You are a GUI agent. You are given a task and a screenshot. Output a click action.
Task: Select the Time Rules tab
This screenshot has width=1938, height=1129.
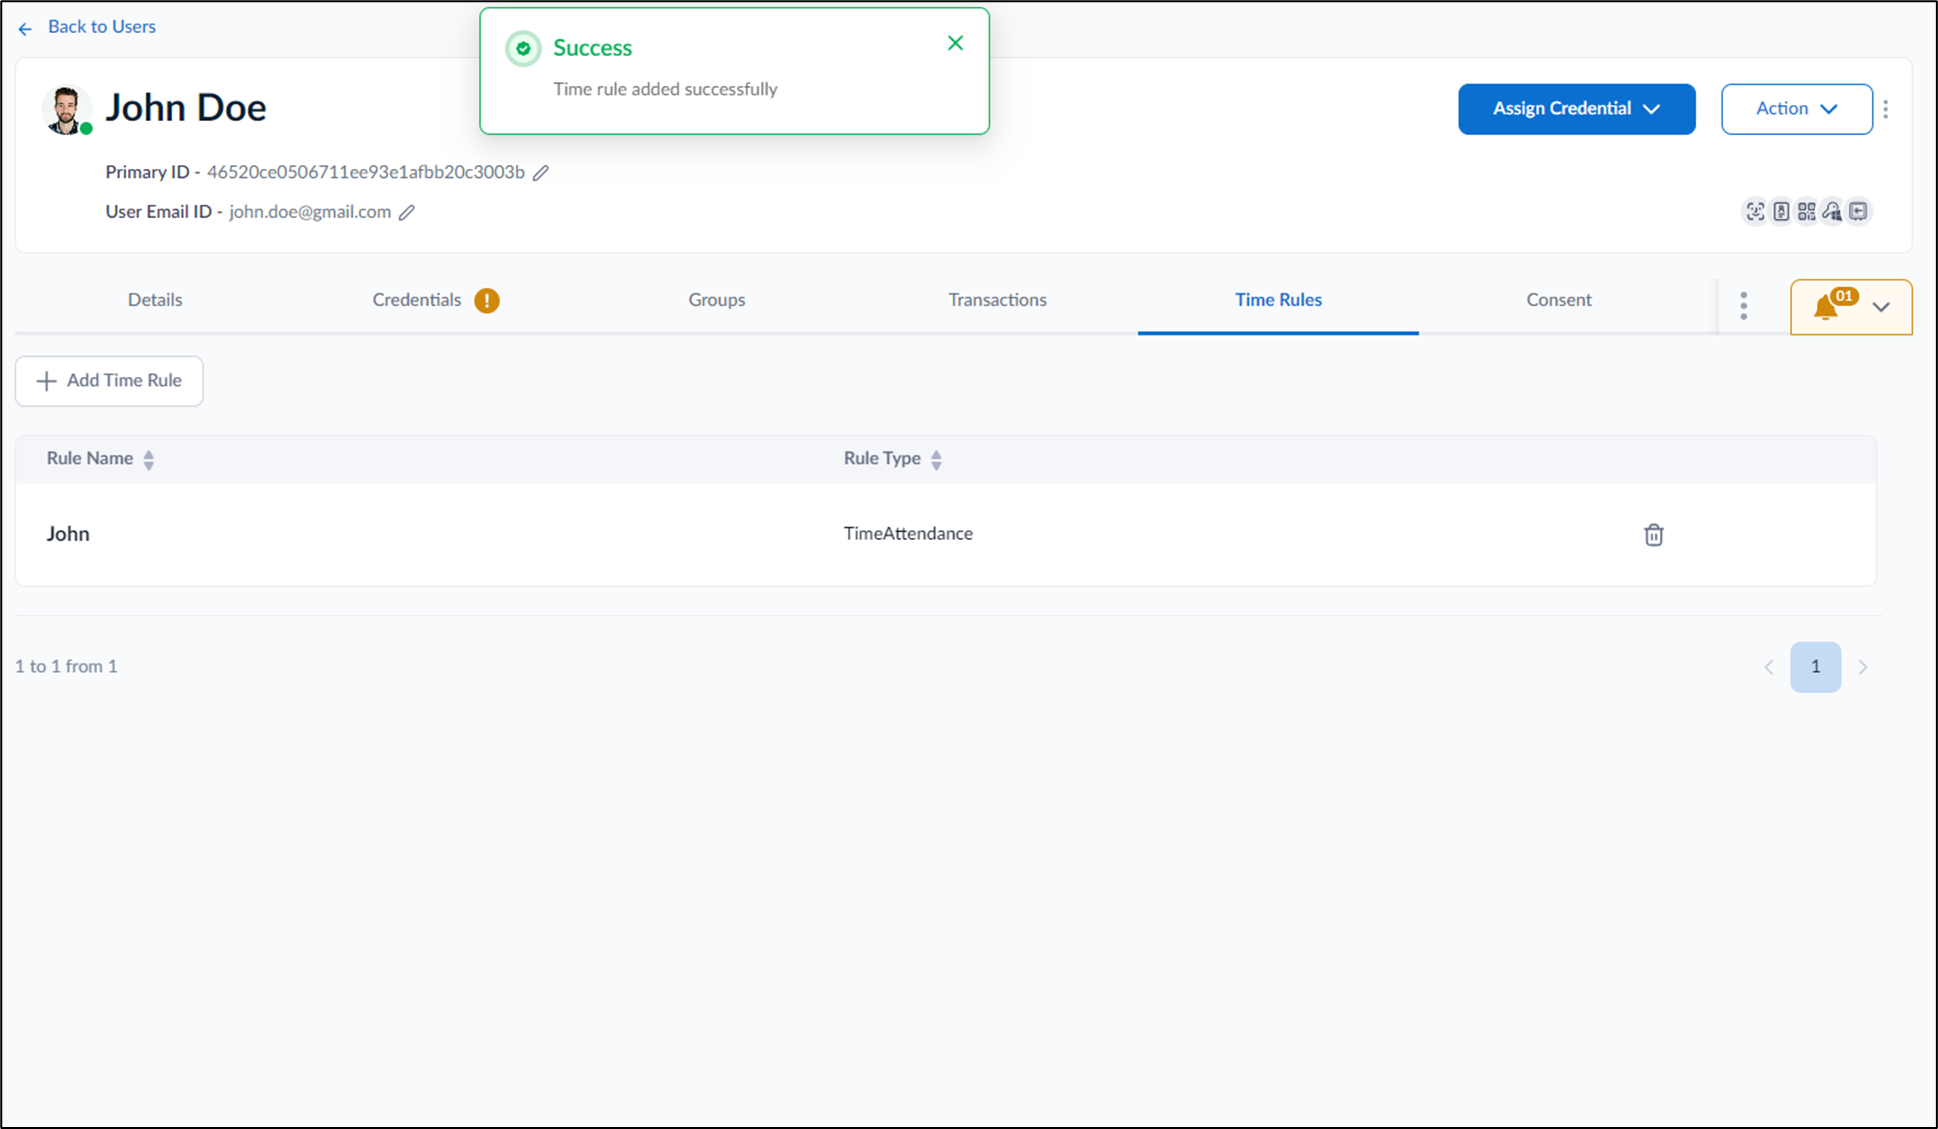click(1278, 300)
